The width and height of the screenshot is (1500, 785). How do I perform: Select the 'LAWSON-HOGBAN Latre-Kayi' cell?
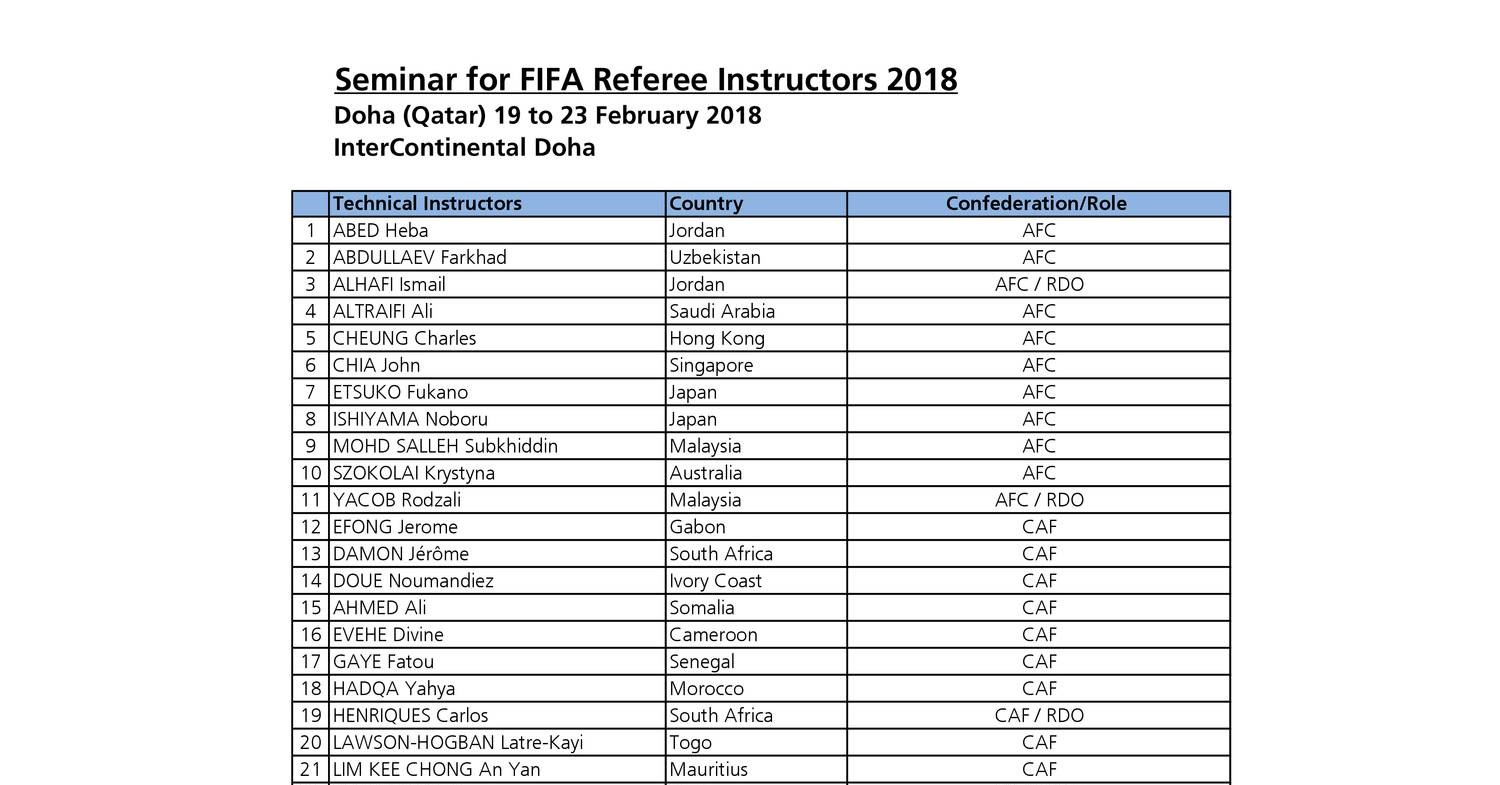(457, 743)
